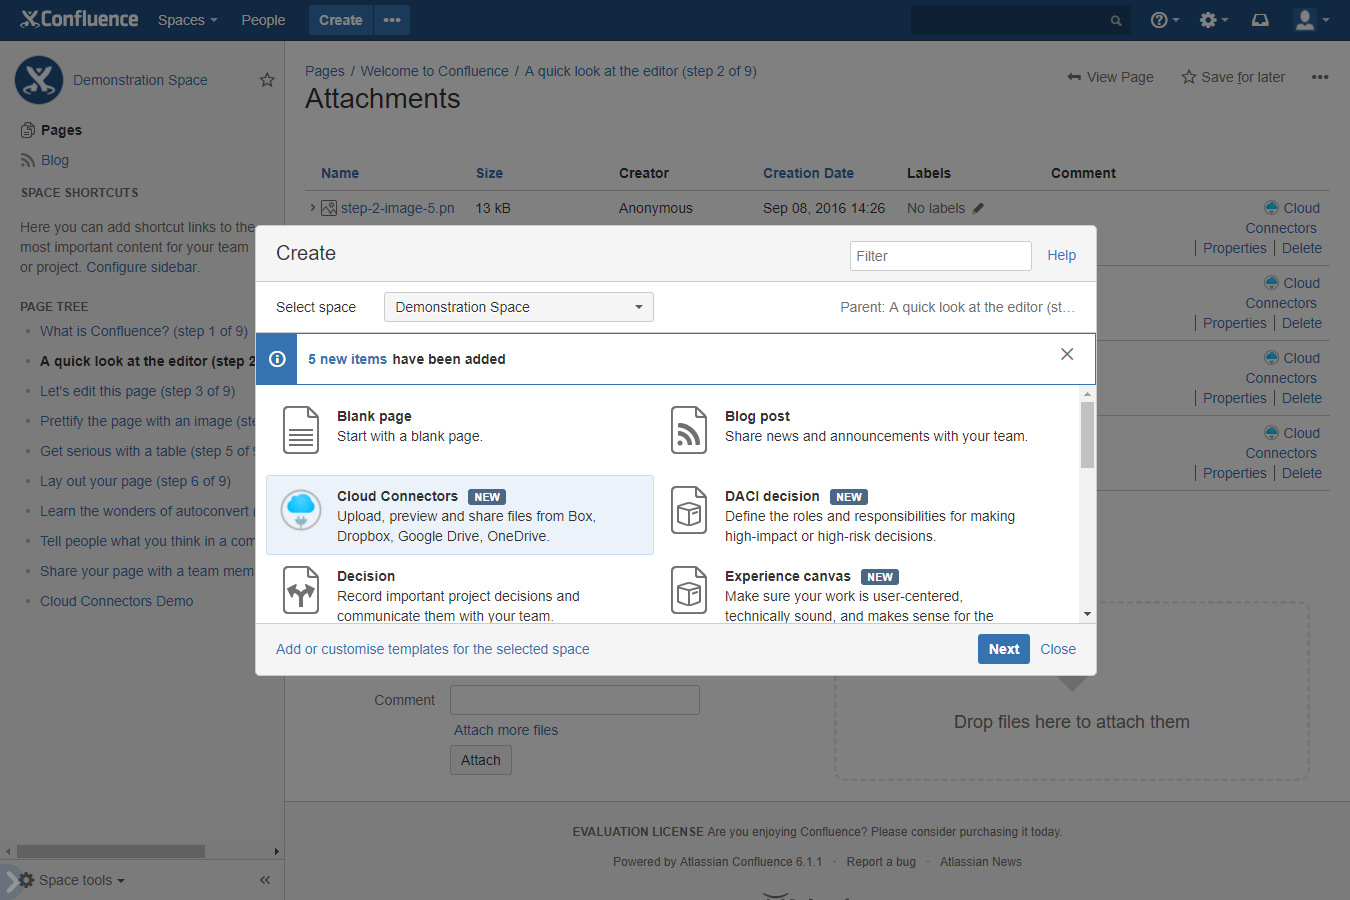This screenshot has width=1350, height=900.
Task: Click the Space tools gear icon
Action: (27, 880)
